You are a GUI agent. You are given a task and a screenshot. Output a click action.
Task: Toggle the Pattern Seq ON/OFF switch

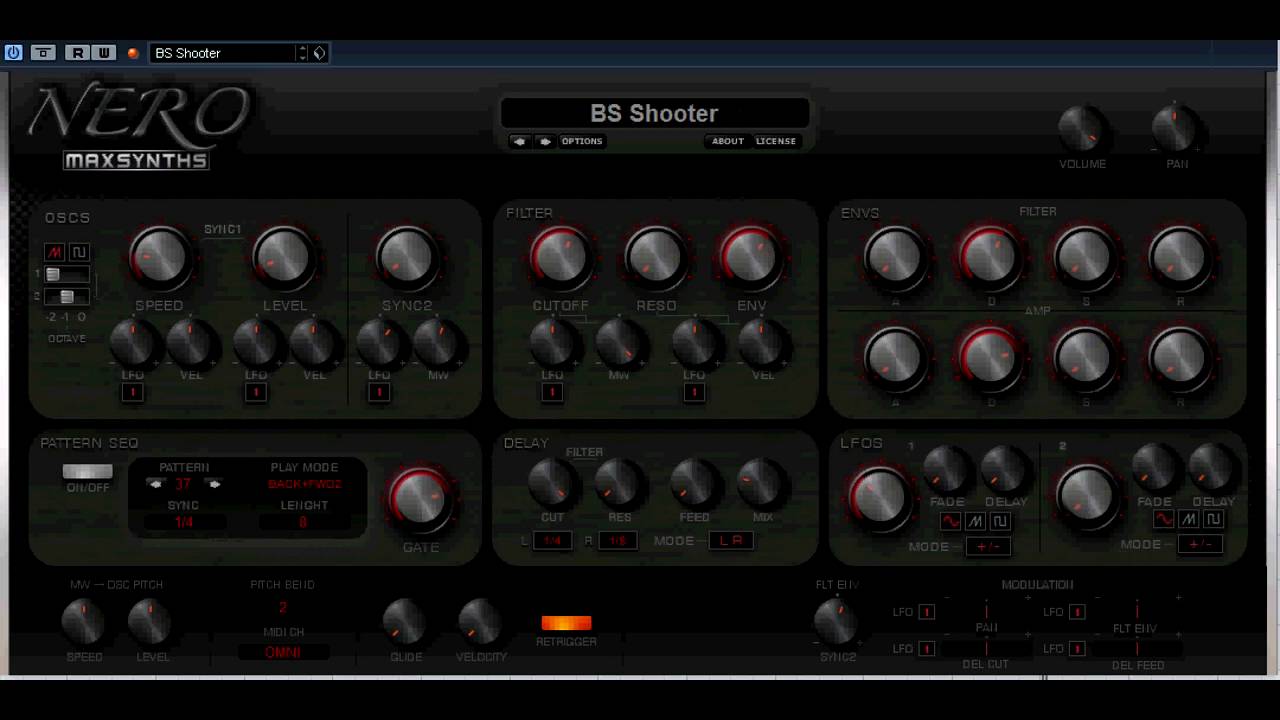point(88,472)
